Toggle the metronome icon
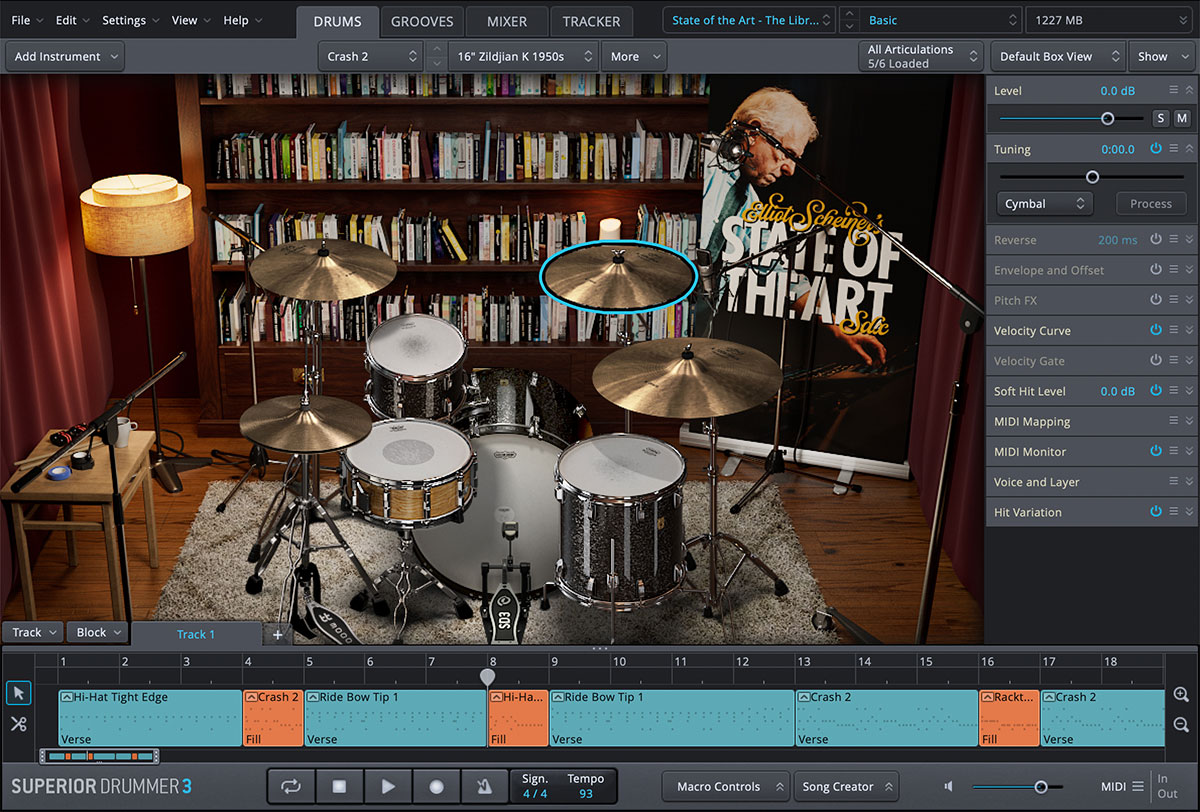The width and height of the screenshot is (1200, 812). click(484, 787)
